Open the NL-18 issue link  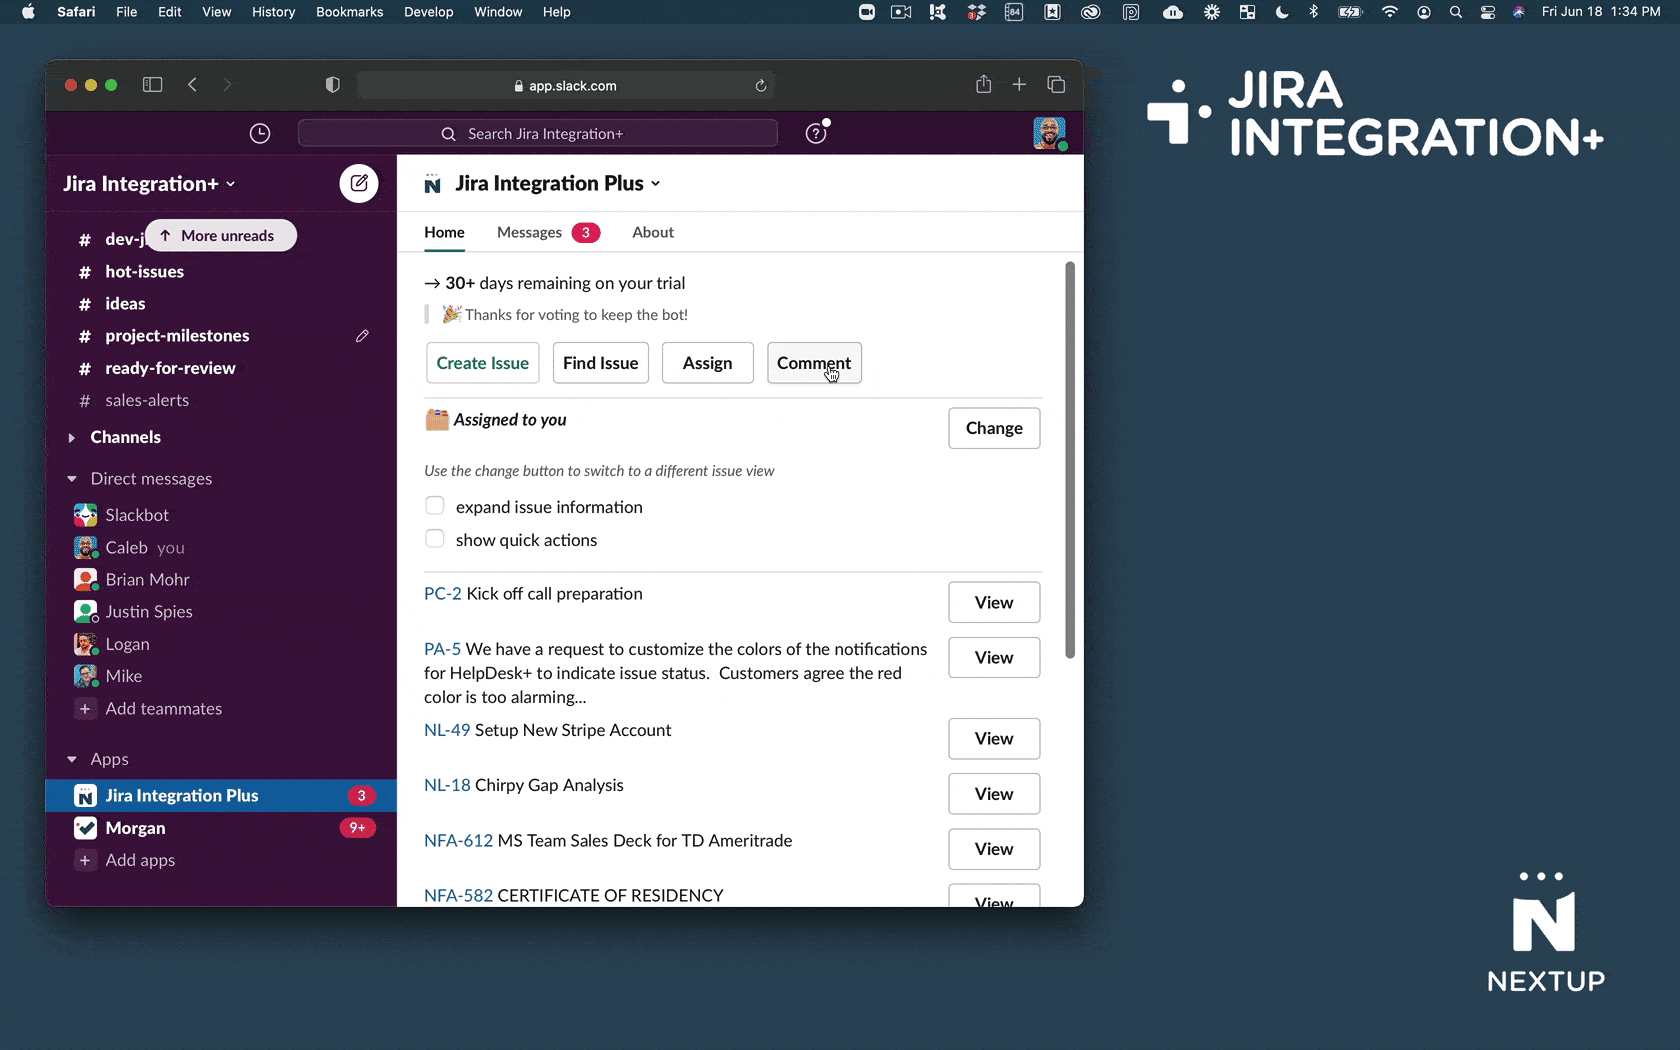point(447,785)
